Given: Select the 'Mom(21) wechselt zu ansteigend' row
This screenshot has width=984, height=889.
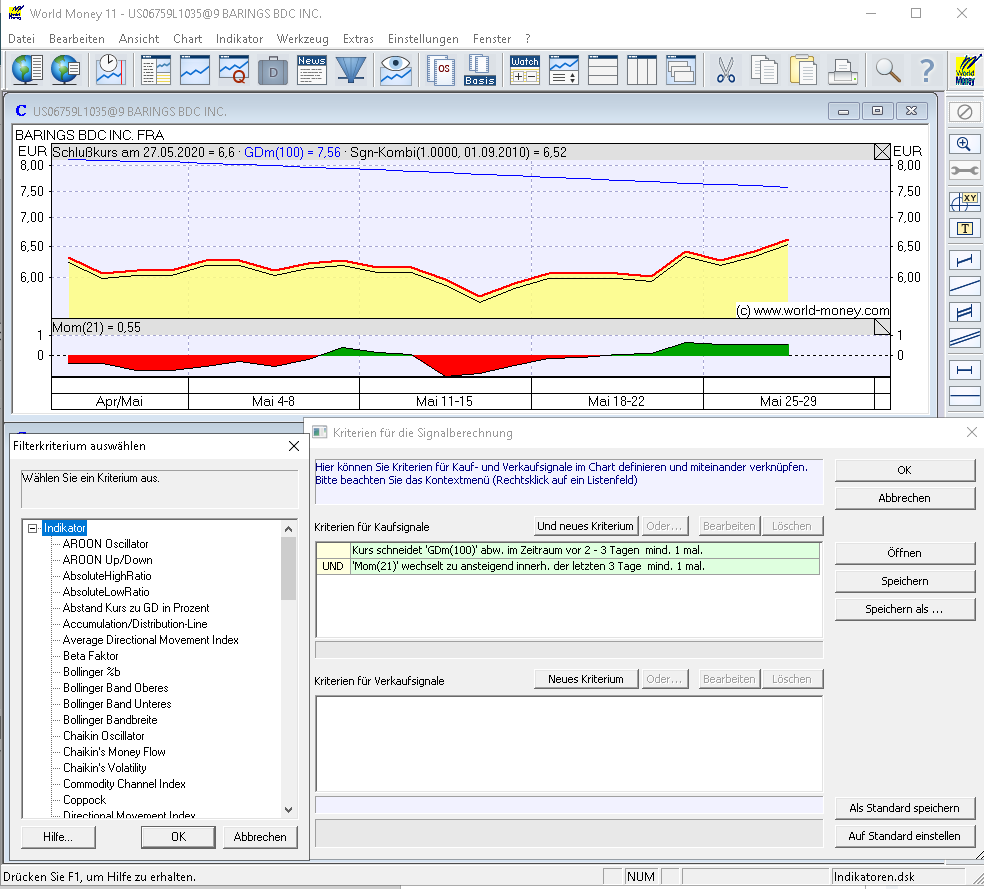Looking at the screenshot, I should click(x=568, y=567).
